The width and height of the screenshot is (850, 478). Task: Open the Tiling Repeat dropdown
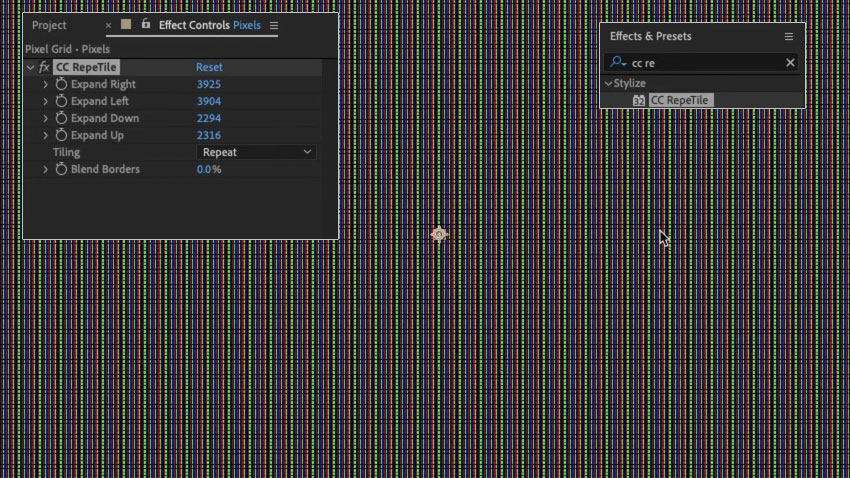point(256,152)
